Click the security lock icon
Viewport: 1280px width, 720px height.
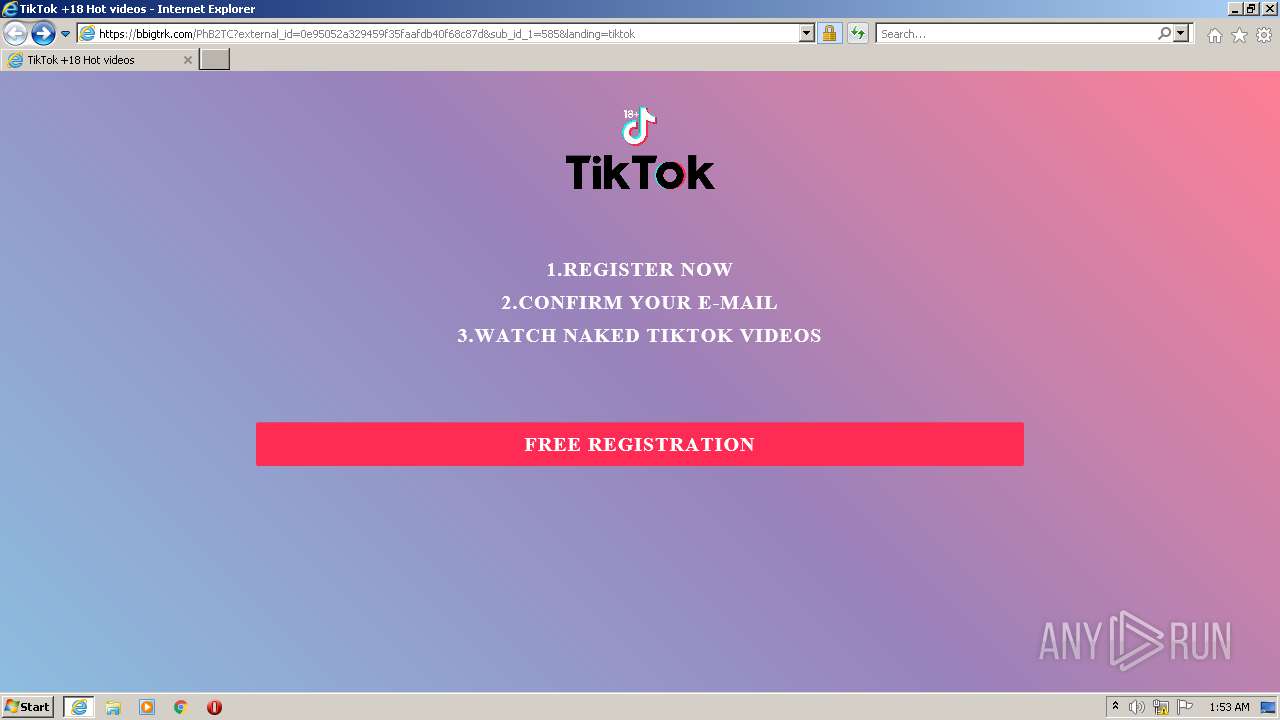pyautogui.click(x=829, y=34)
